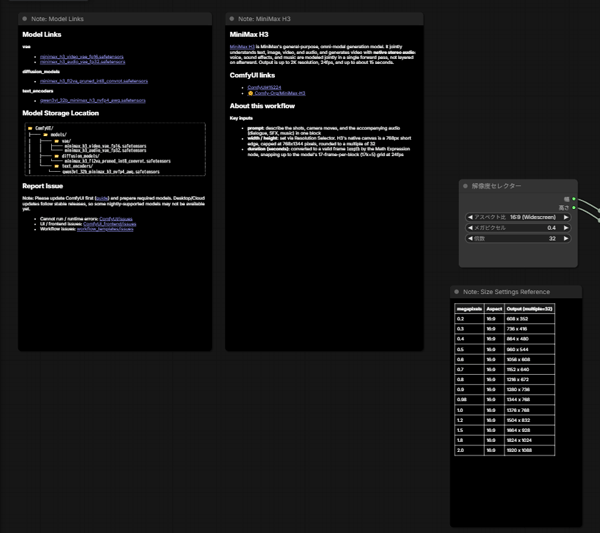Decrease アスペクト比 with left arrow

point(470,217)
